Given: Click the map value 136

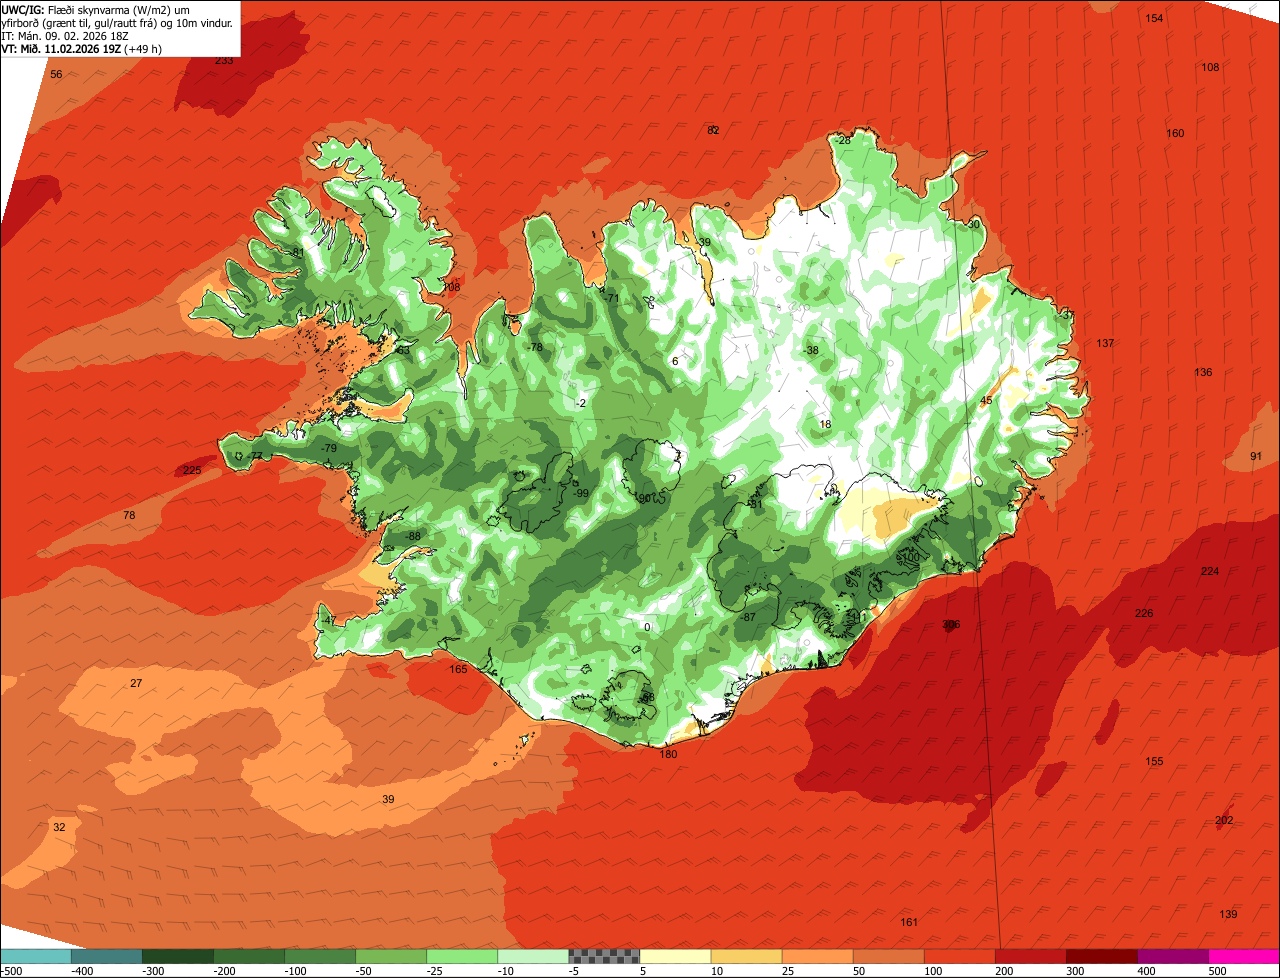Looking at the screenshot, I should (x=1203, y=373).
